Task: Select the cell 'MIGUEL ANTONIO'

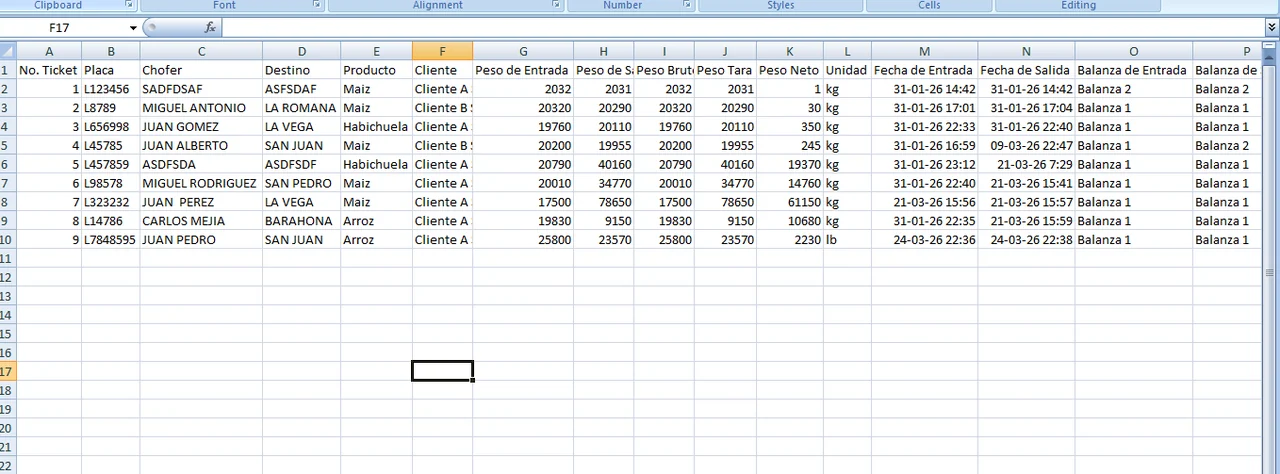Action: [x=201, y=108]
